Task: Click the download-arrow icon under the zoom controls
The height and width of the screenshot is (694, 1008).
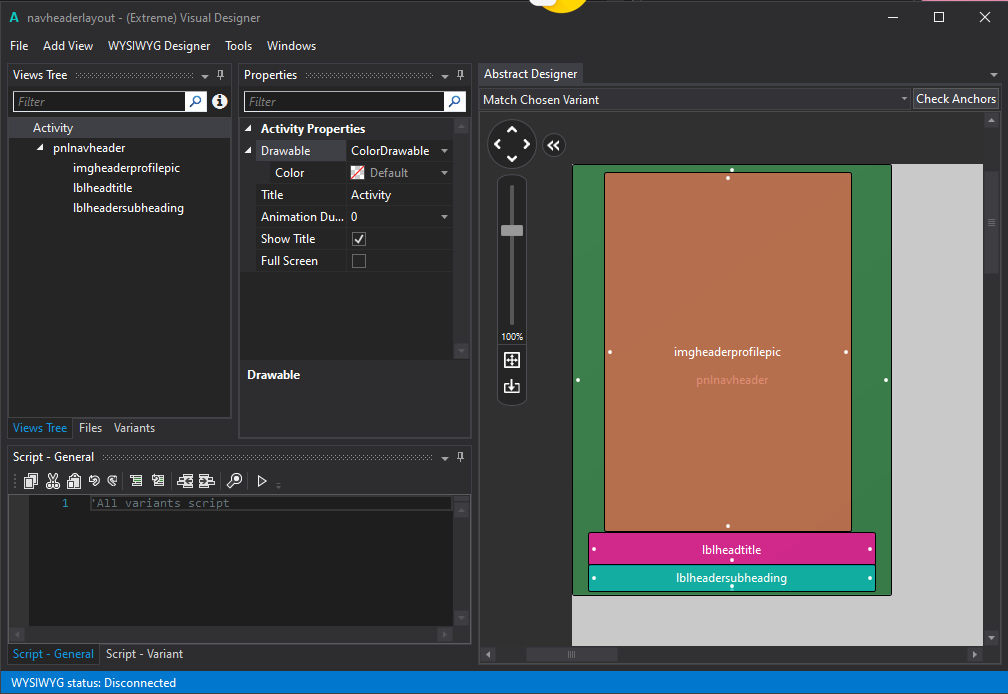Action: [512, 386]
